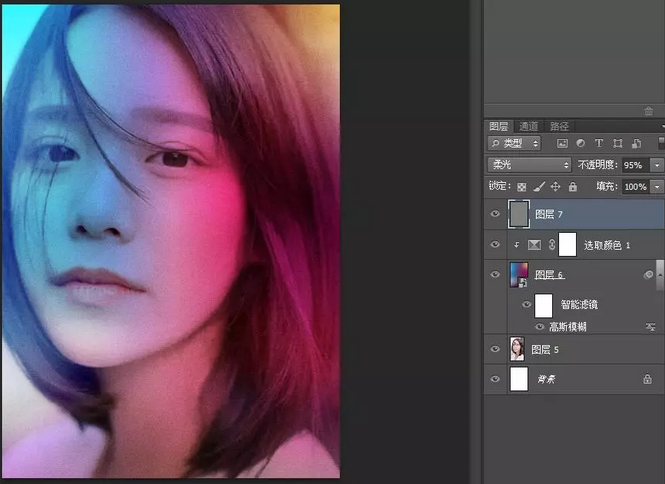The image size is (665, 484).
Task: Switch to the 路径 paths tab
Action: 559,126
